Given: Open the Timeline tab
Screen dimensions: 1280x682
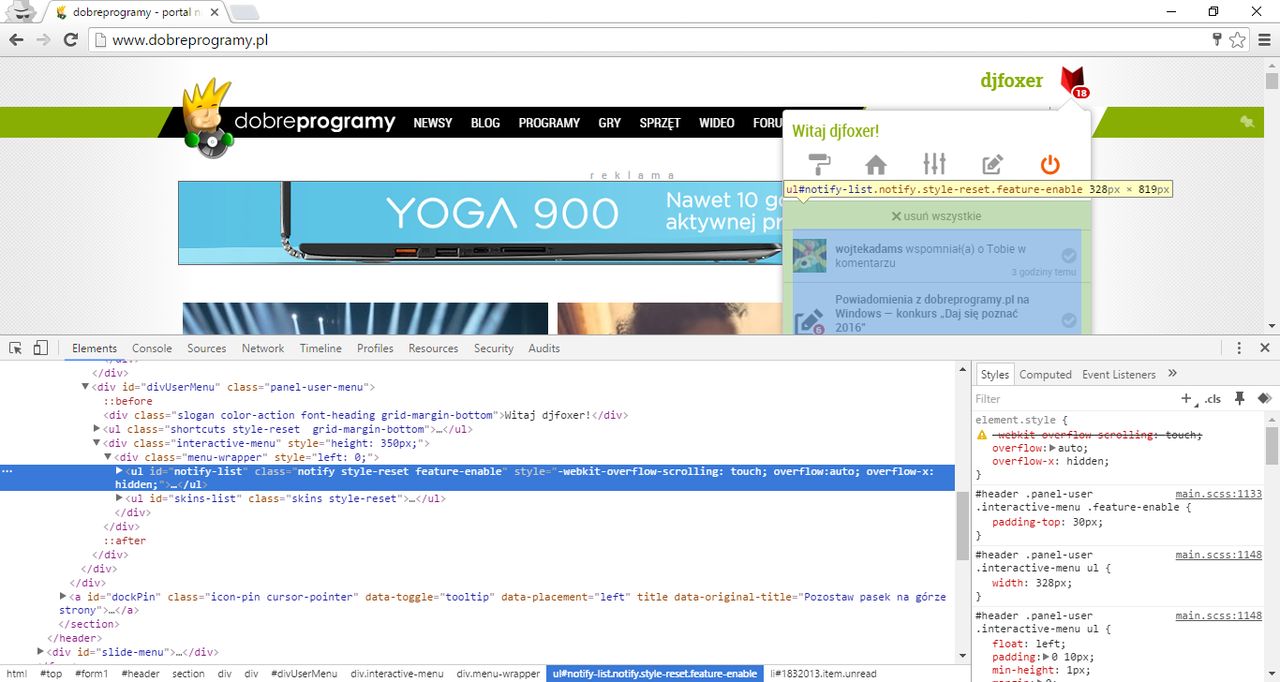Looking at the screenshot, I should point(321,348).
